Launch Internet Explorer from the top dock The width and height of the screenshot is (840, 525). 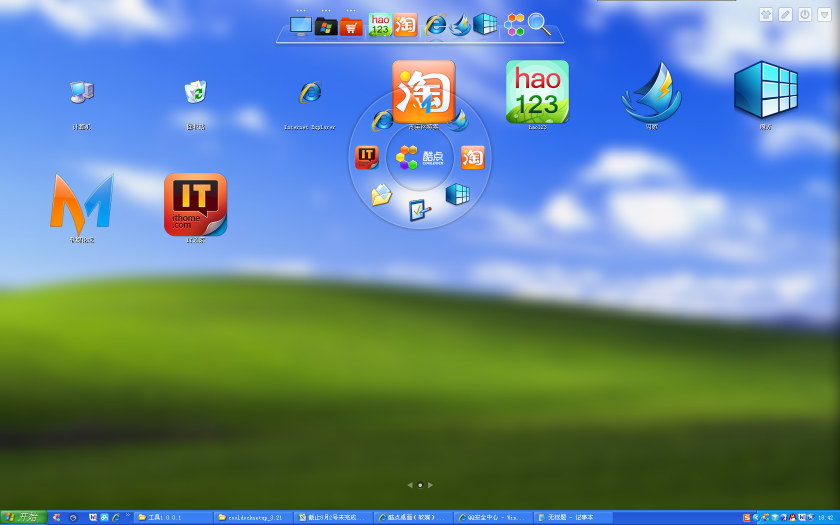click(436, 25)
